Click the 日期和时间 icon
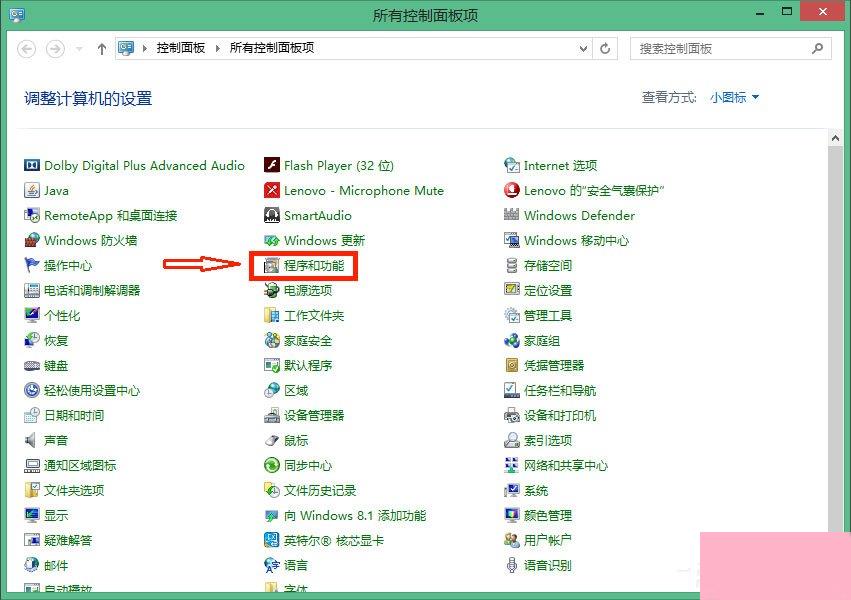Viewport: 851px width, 600px height. [32, 416]
